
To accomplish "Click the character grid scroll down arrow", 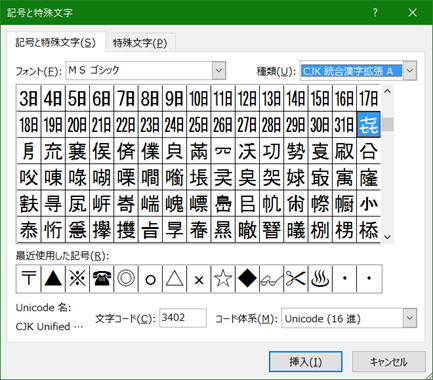I will (x=387, y=237).
